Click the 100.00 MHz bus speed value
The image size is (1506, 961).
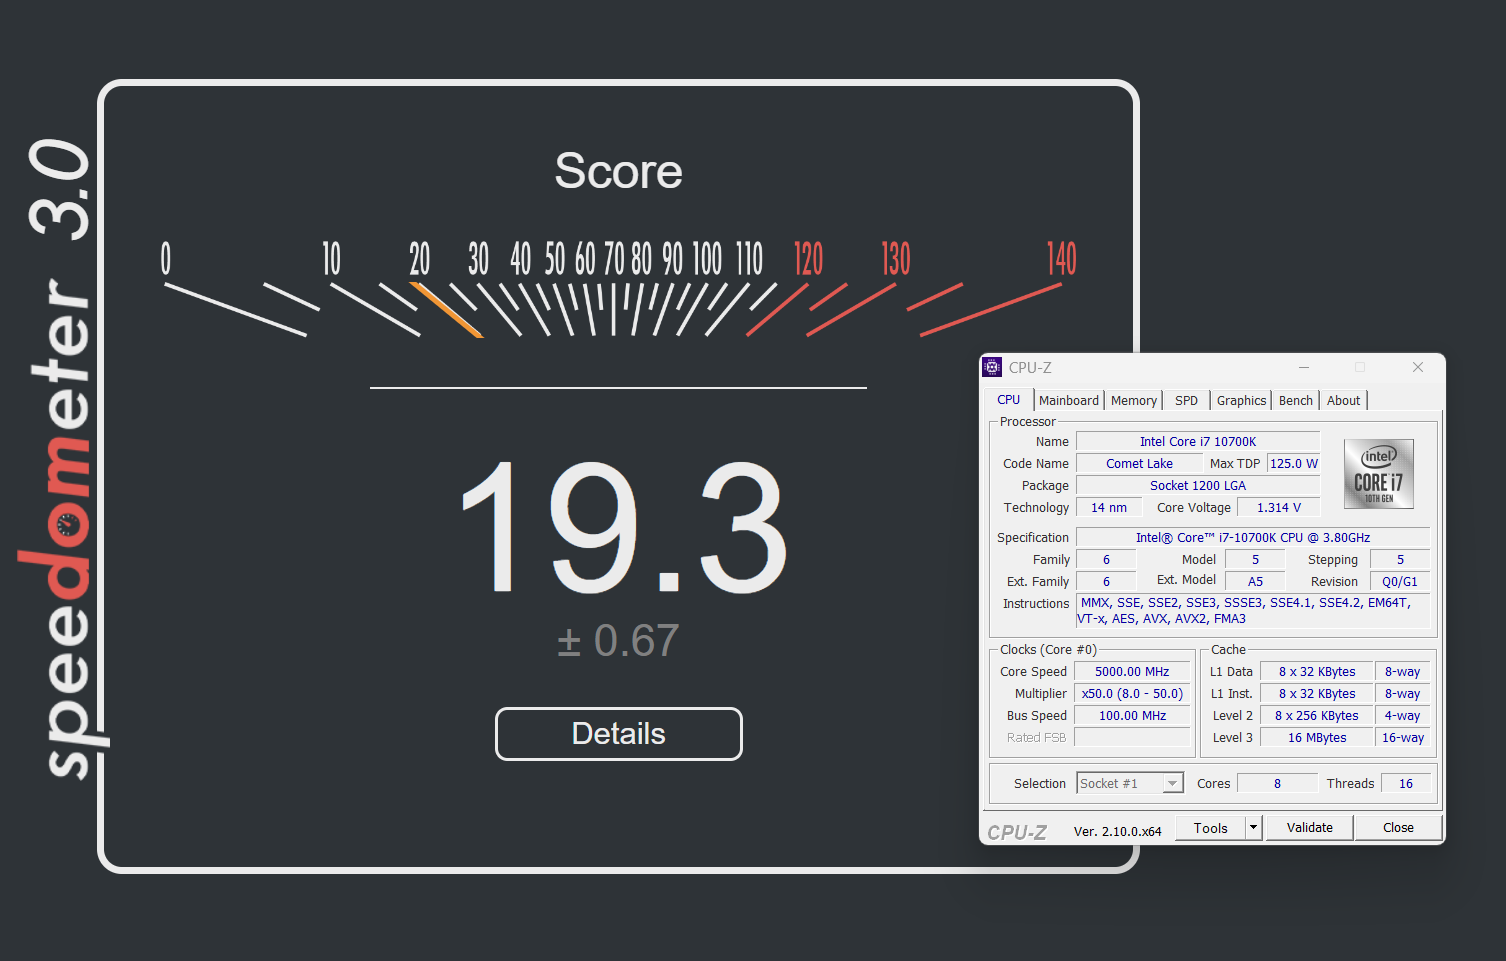pyautogui.click(x=1132, y=715)
